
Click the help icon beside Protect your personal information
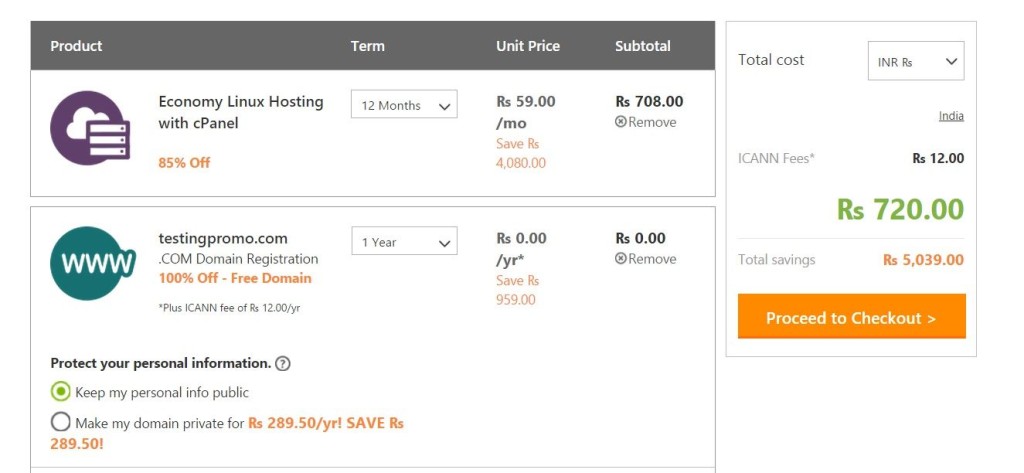click(283, 364)
